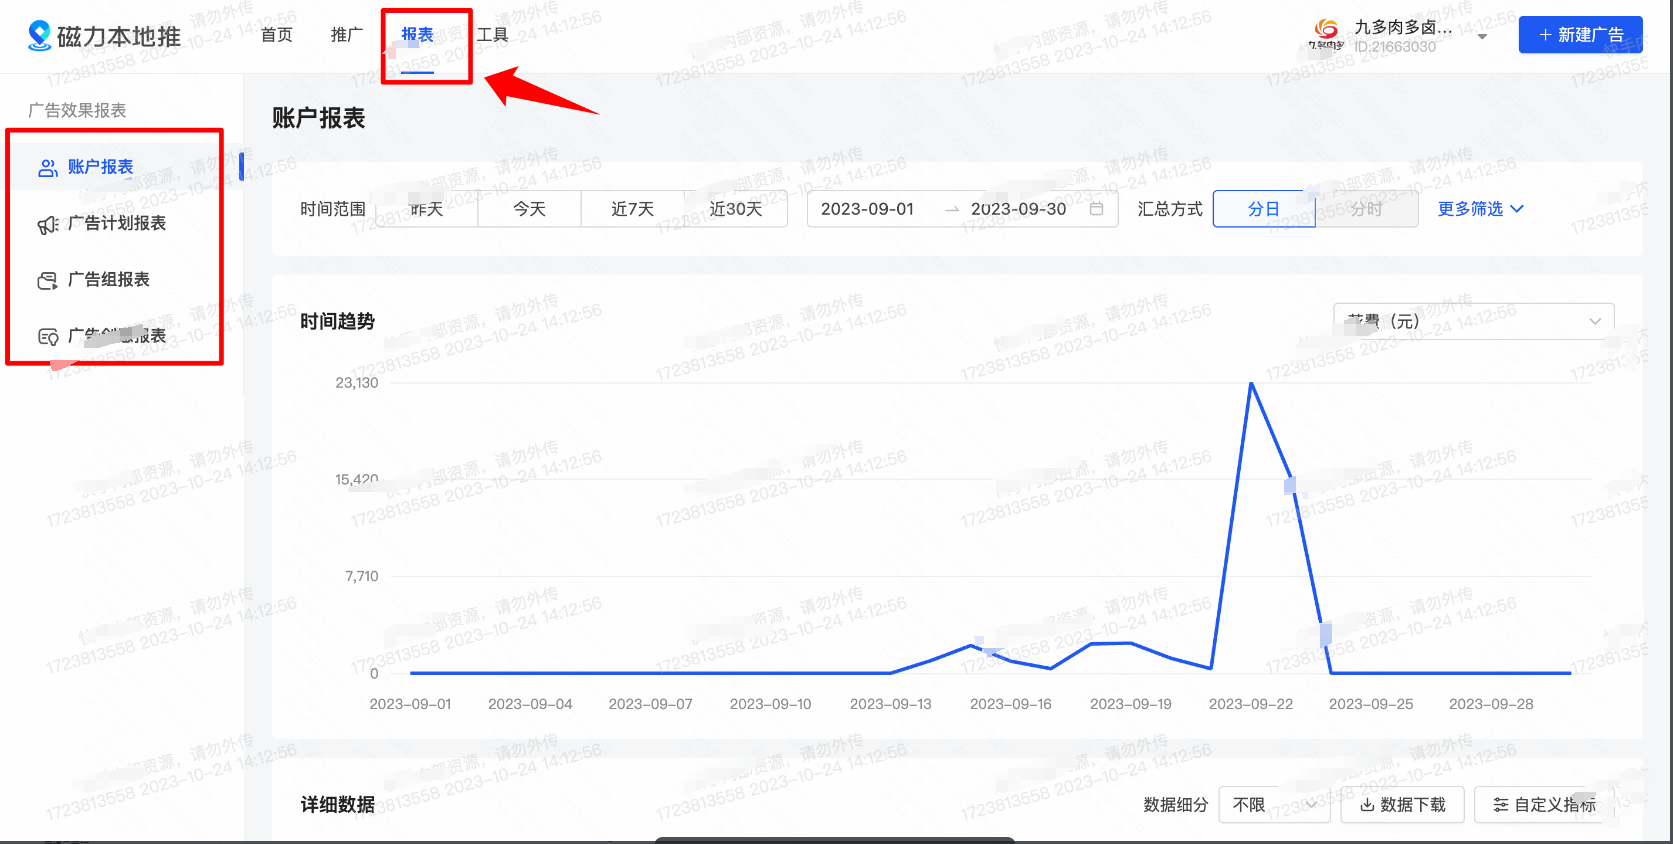Select the 账户报表 sidebar icon
The image size is (1673, 844).
pos(47,168)
